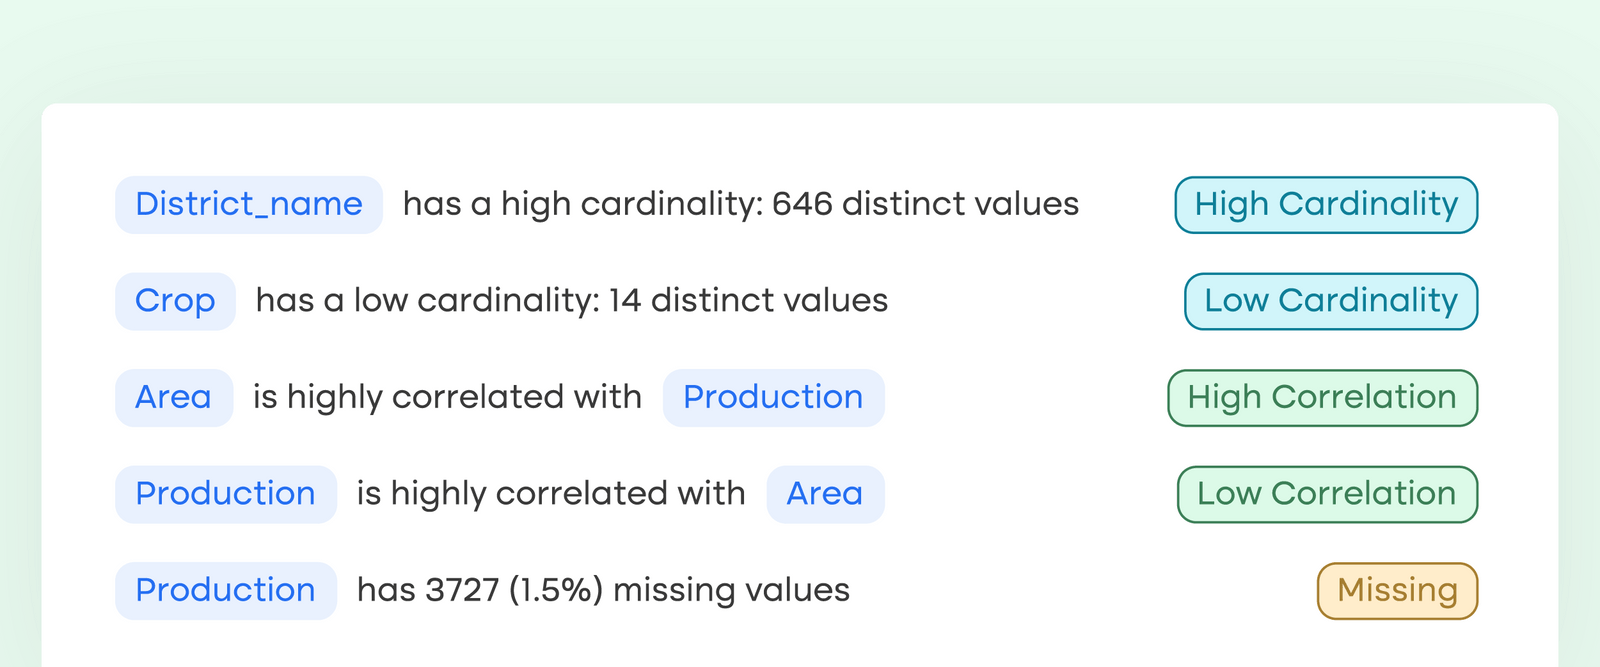Viewport: 1600px width, 667px height.
Task: Click the High Cardinality badge
Action: point(1325,204)
